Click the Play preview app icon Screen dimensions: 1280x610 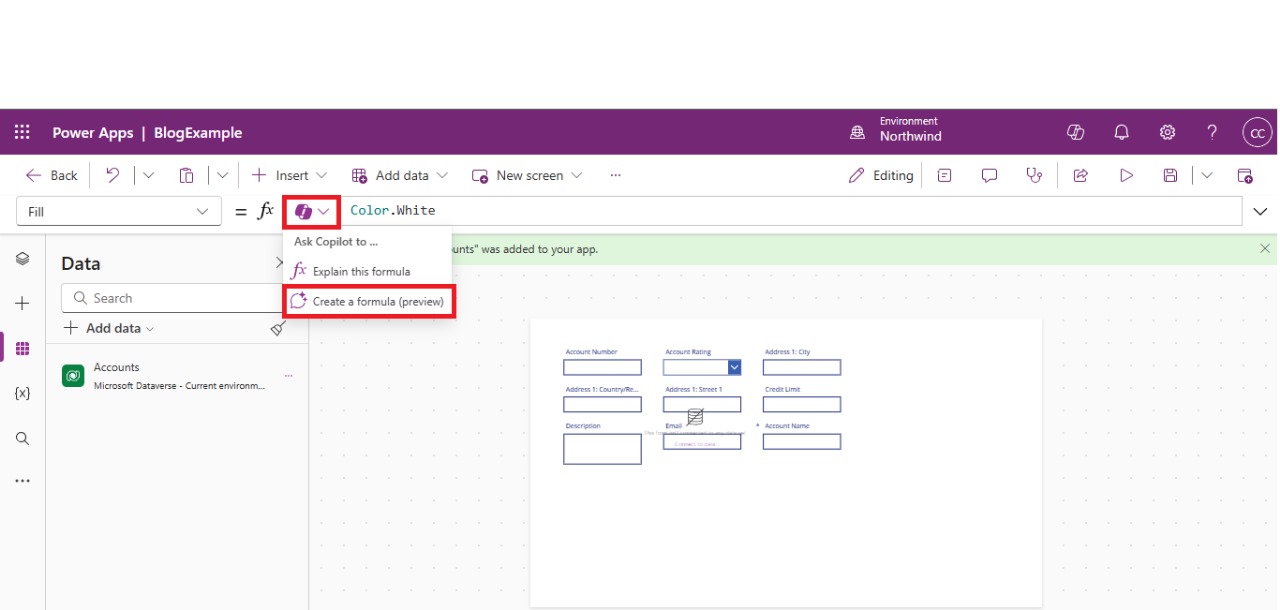coord(1126,175)
